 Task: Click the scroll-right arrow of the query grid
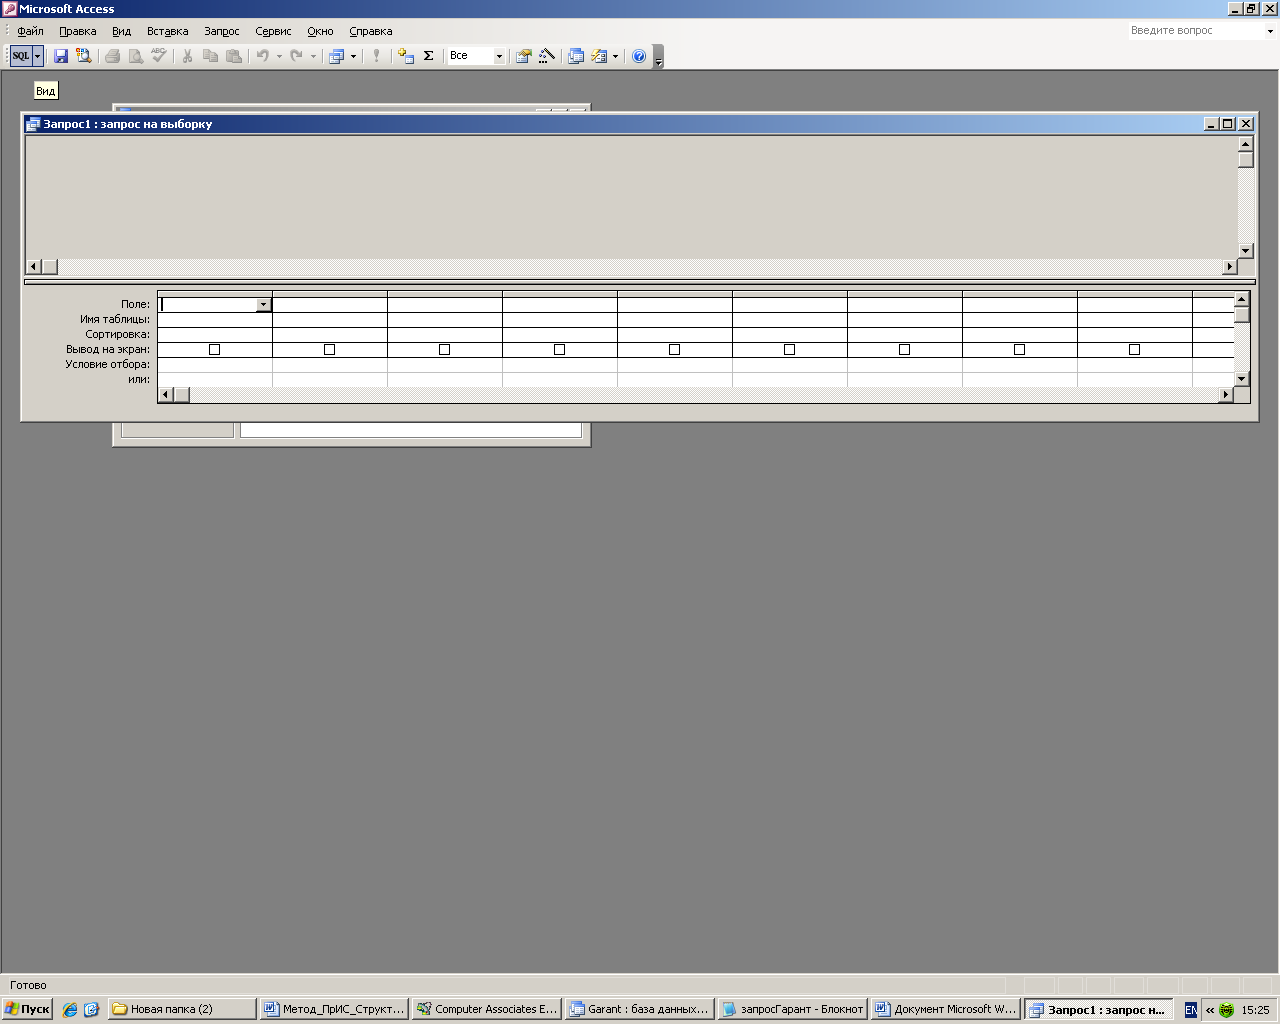1225,395
